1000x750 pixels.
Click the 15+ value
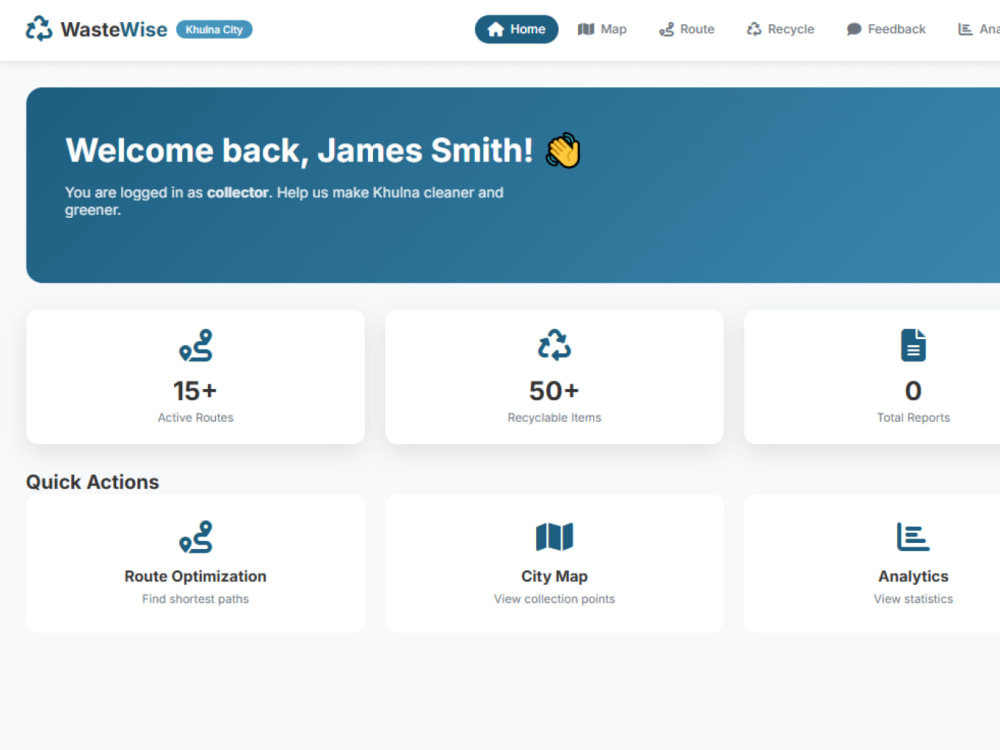click(x=195, y=391)
